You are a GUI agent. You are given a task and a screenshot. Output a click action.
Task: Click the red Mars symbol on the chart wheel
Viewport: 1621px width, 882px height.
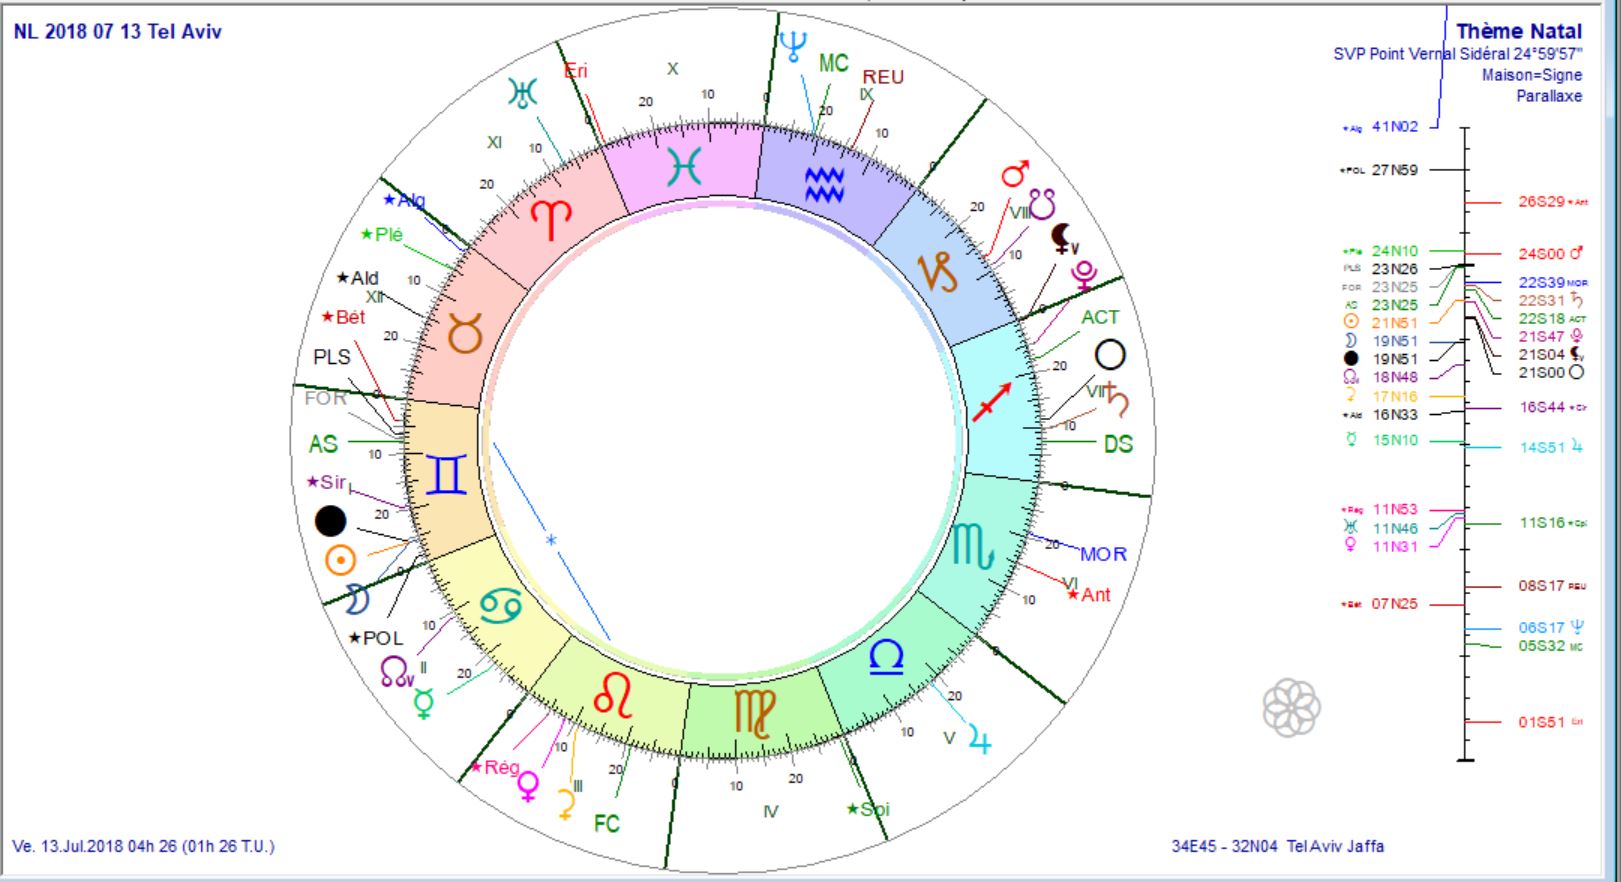1015,176
